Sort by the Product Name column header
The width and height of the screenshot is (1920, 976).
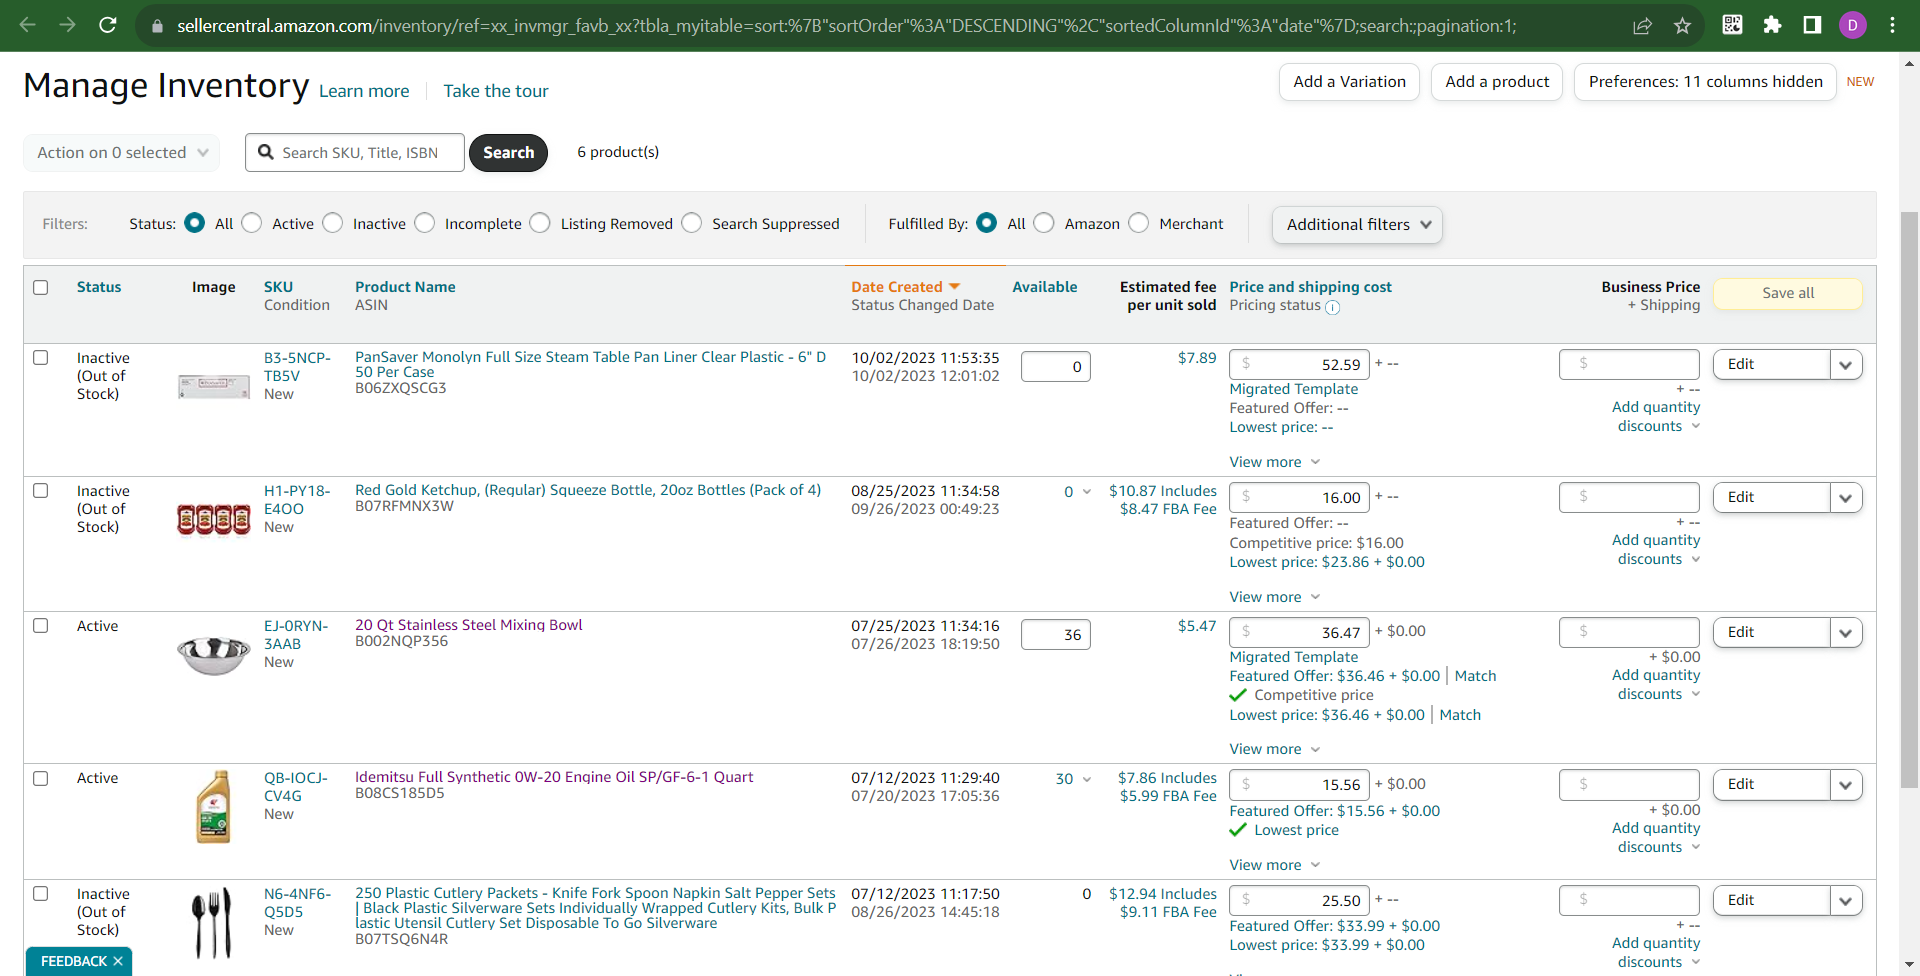tap(405, 287)
